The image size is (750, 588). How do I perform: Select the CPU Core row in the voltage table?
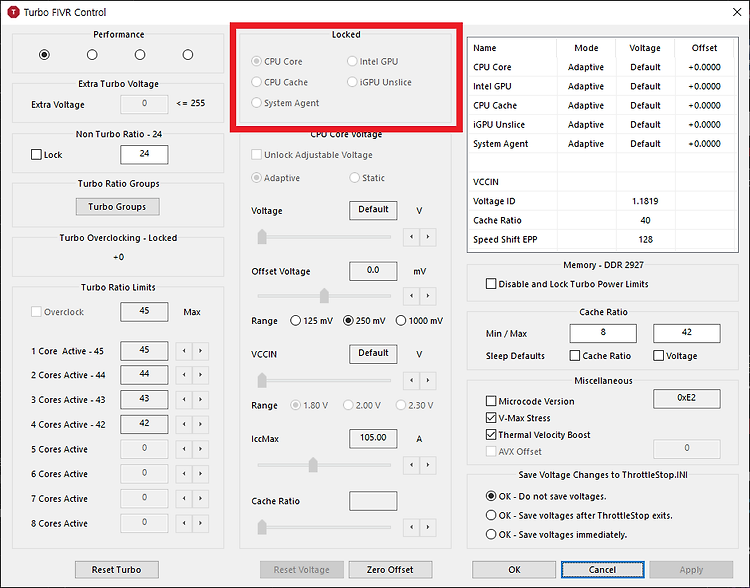[x=602, y=67]
